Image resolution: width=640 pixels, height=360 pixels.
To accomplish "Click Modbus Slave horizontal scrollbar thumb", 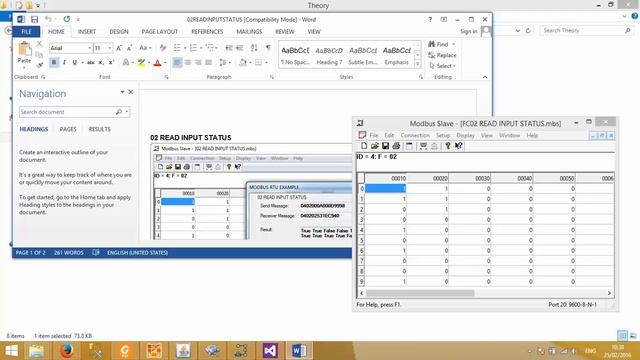I will (x=420, y=293).
